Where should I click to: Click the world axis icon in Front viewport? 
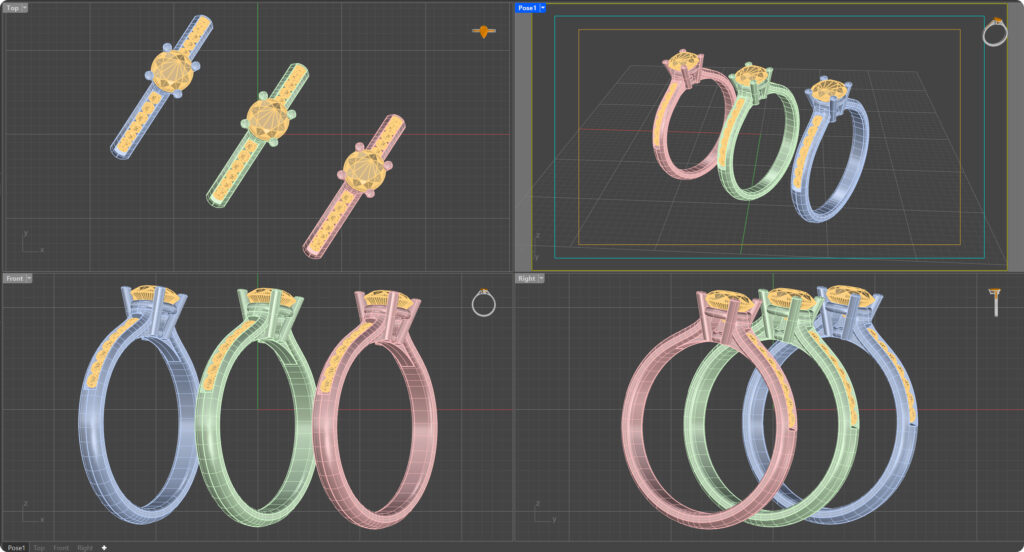(30, 513)
